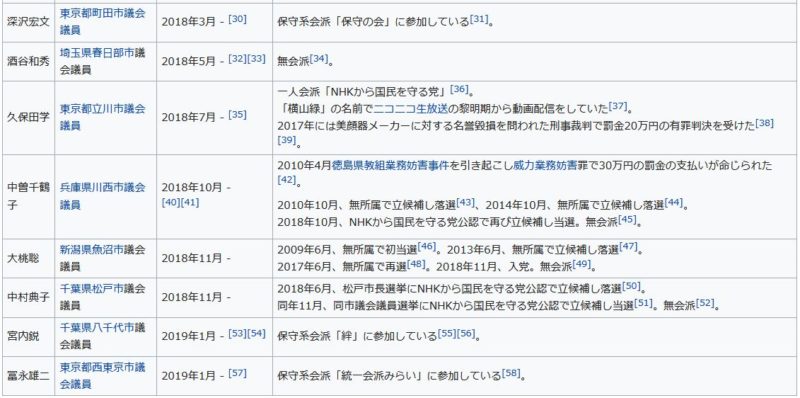
Task: Jump to footnote [44]
Action: pyautogui.click(x=673, y=202)
